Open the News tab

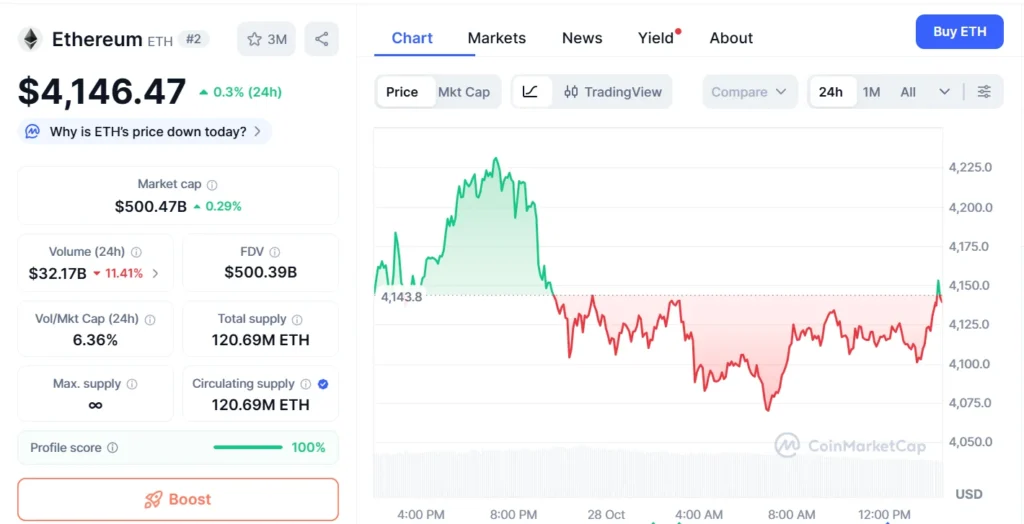(582, 38)
